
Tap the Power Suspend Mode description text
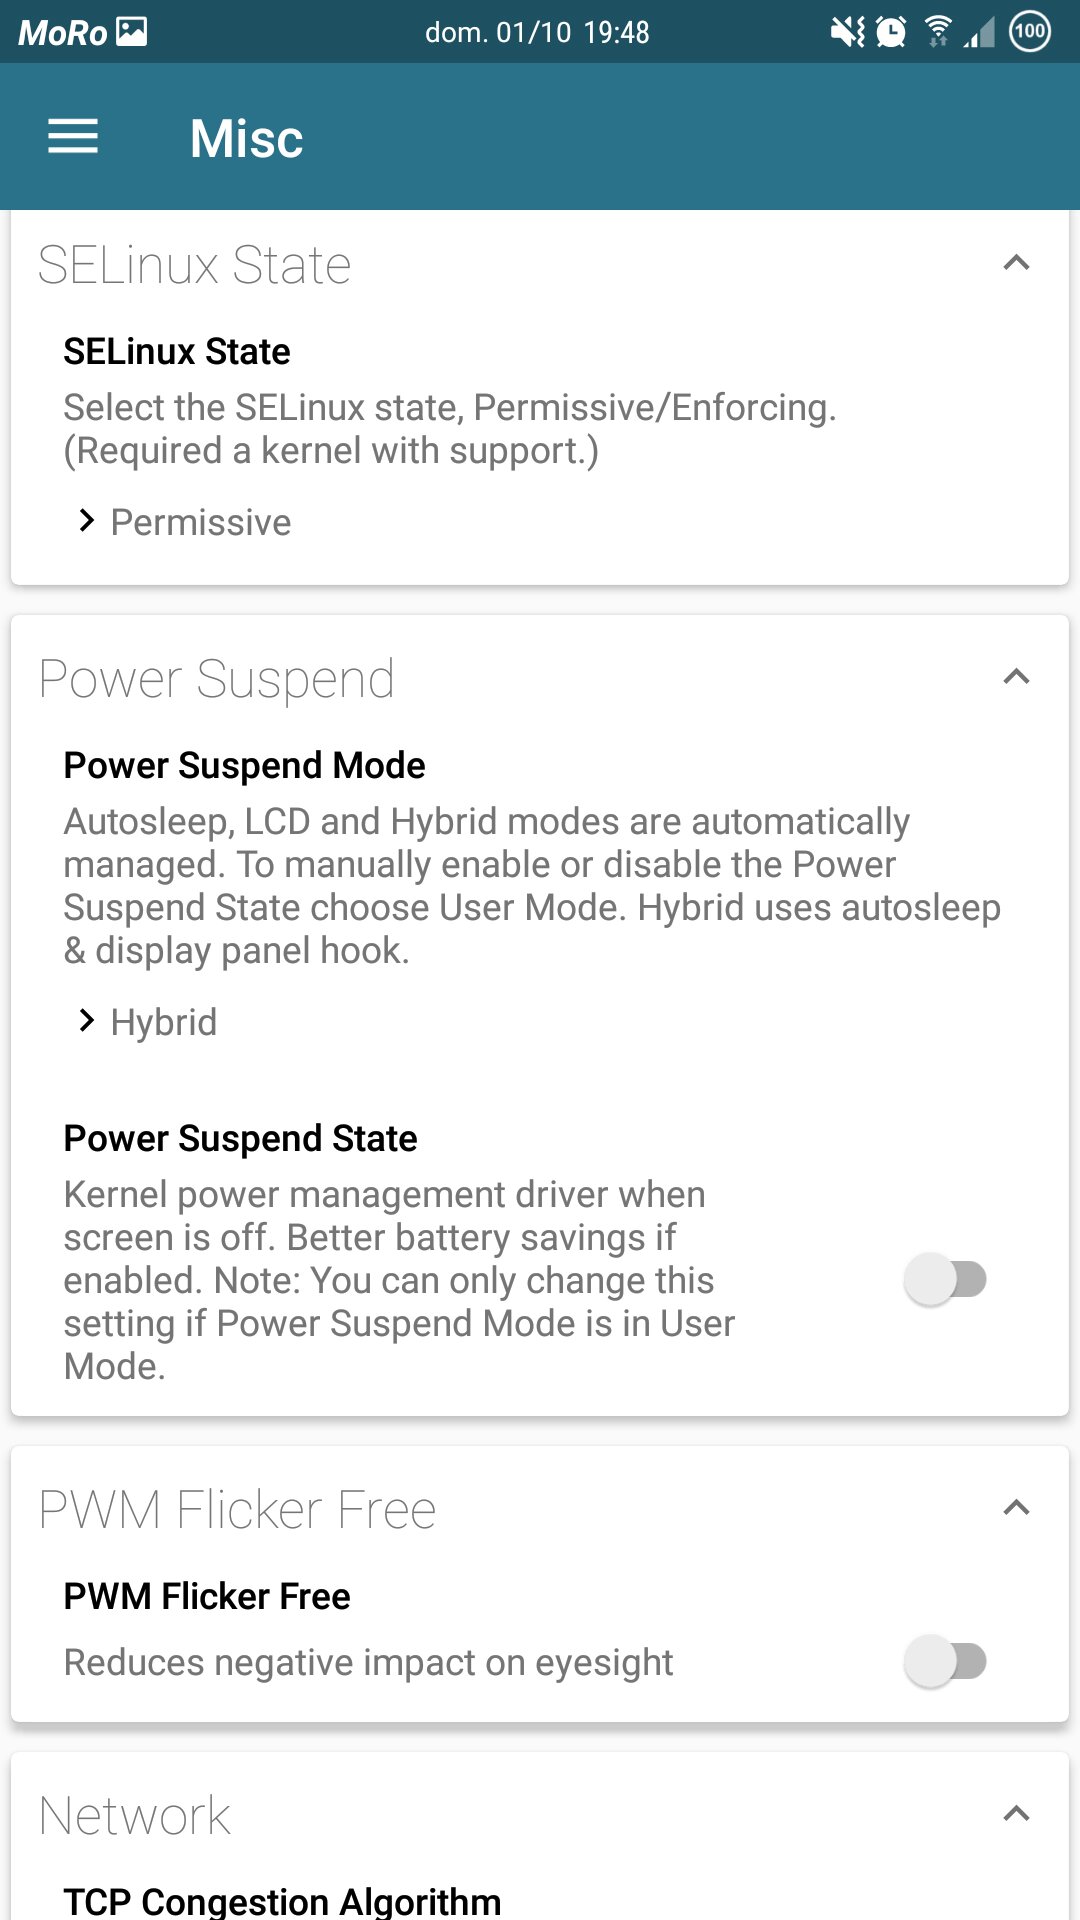pos(532,886)
